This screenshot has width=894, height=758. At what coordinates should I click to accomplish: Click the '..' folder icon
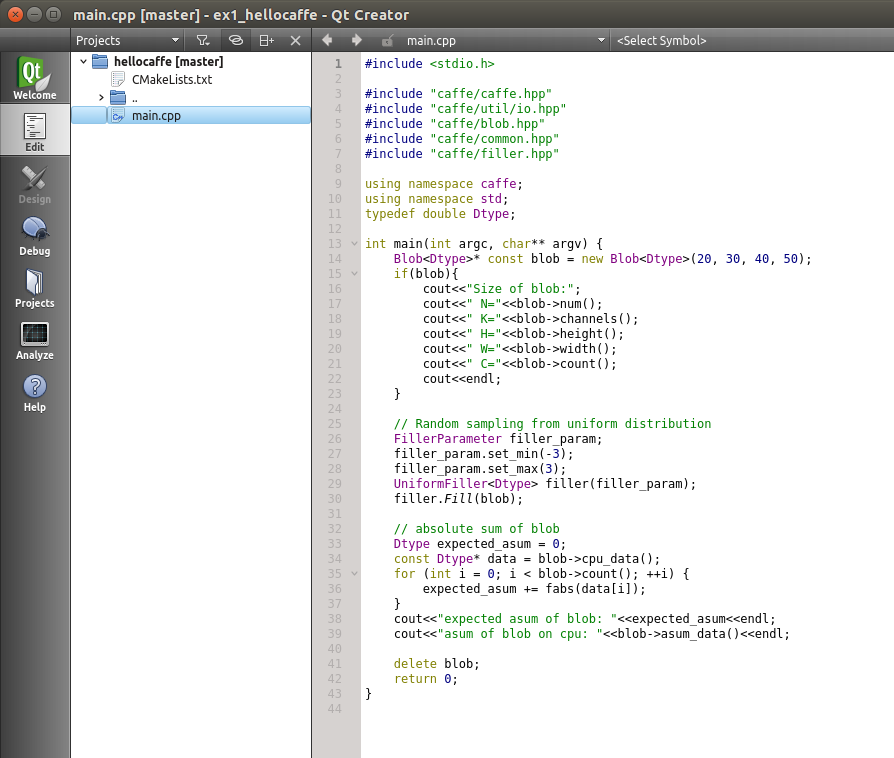[118, 98]
